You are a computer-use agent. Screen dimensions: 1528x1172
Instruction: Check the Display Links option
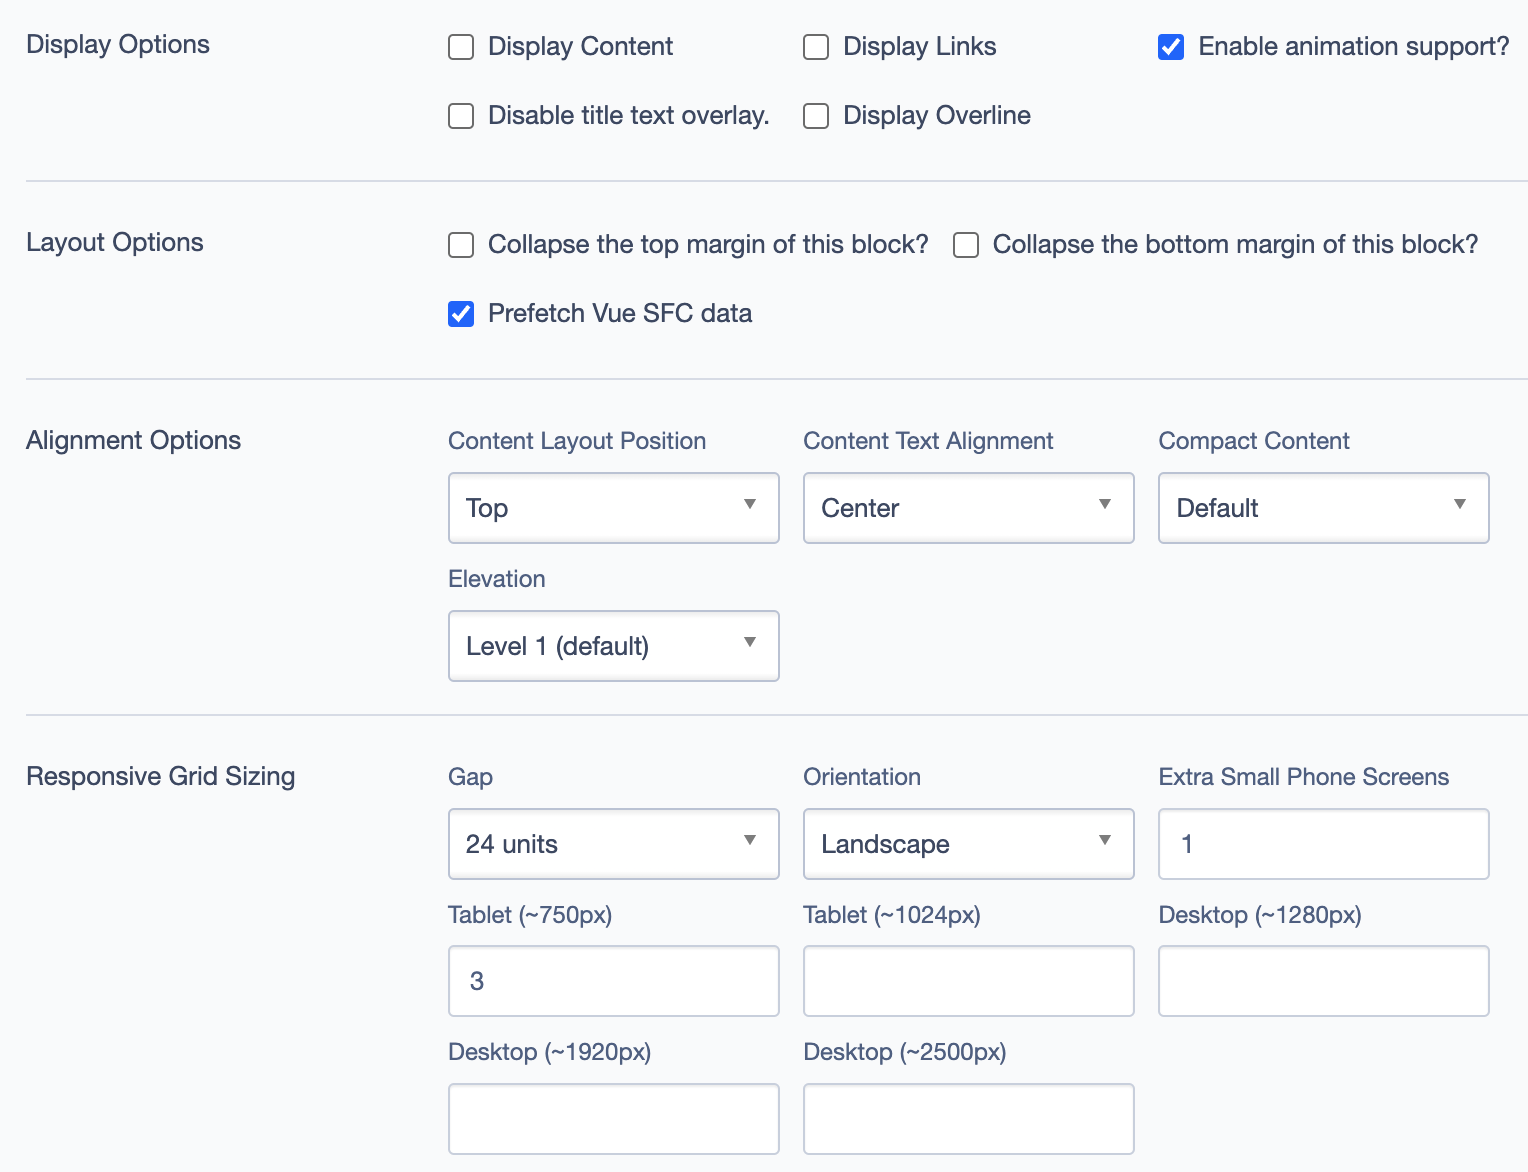[x=816, y=47]
